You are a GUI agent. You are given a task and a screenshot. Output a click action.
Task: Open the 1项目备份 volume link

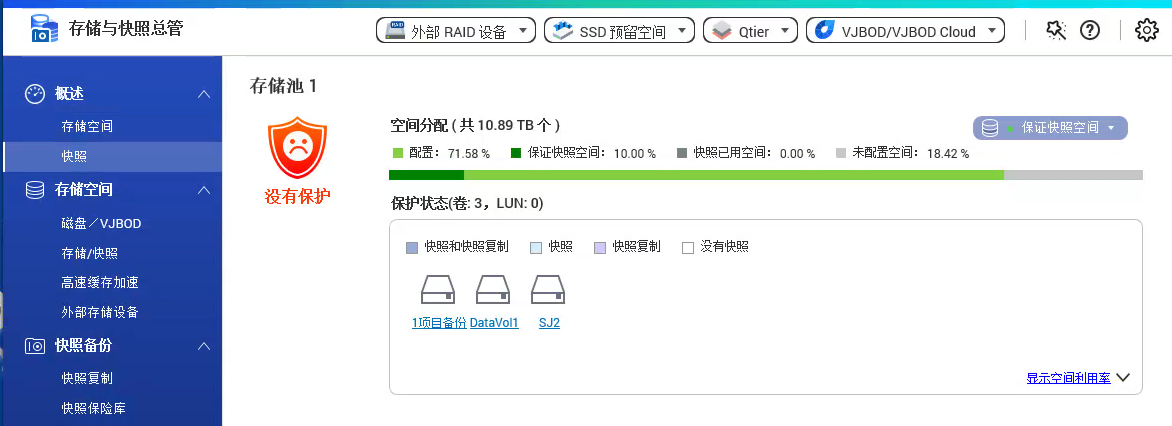[439, 323]
